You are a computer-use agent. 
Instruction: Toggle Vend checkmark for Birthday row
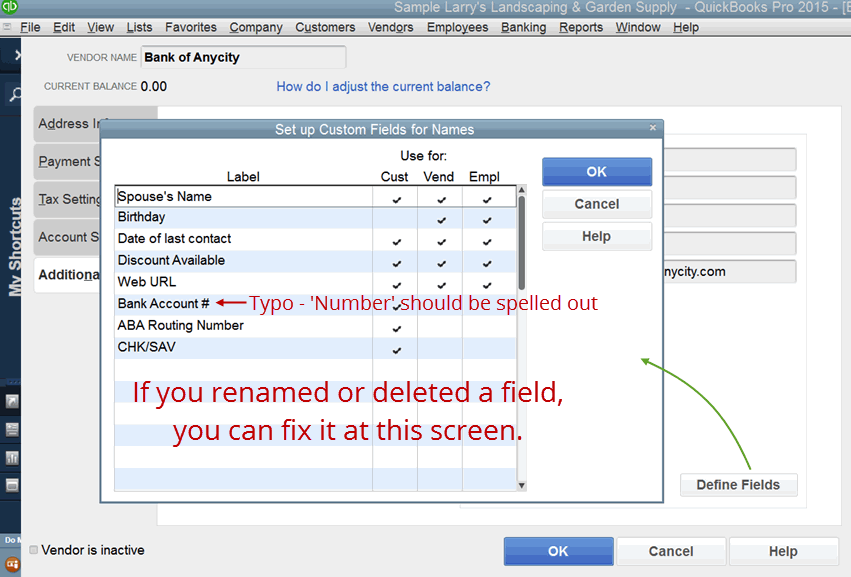440,219
